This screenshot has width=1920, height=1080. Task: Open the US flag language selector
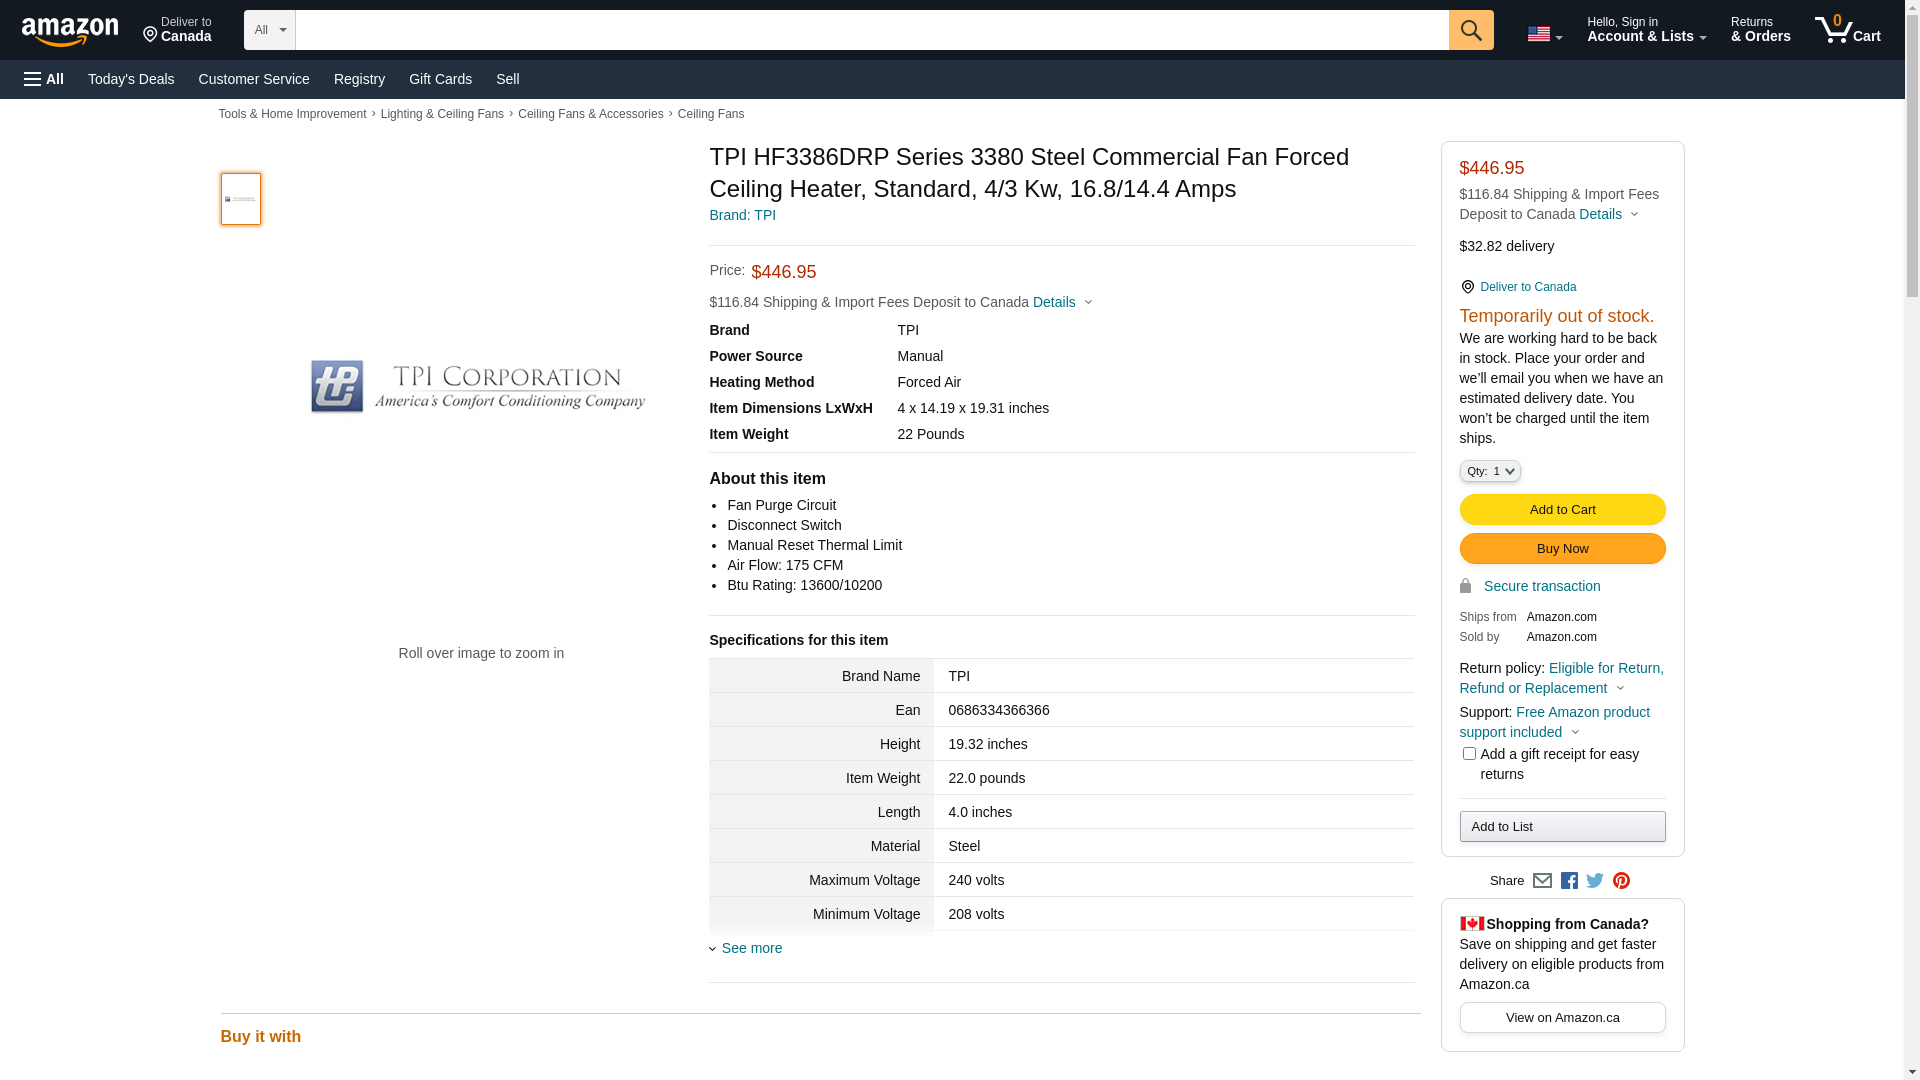tap(1543, 34)
